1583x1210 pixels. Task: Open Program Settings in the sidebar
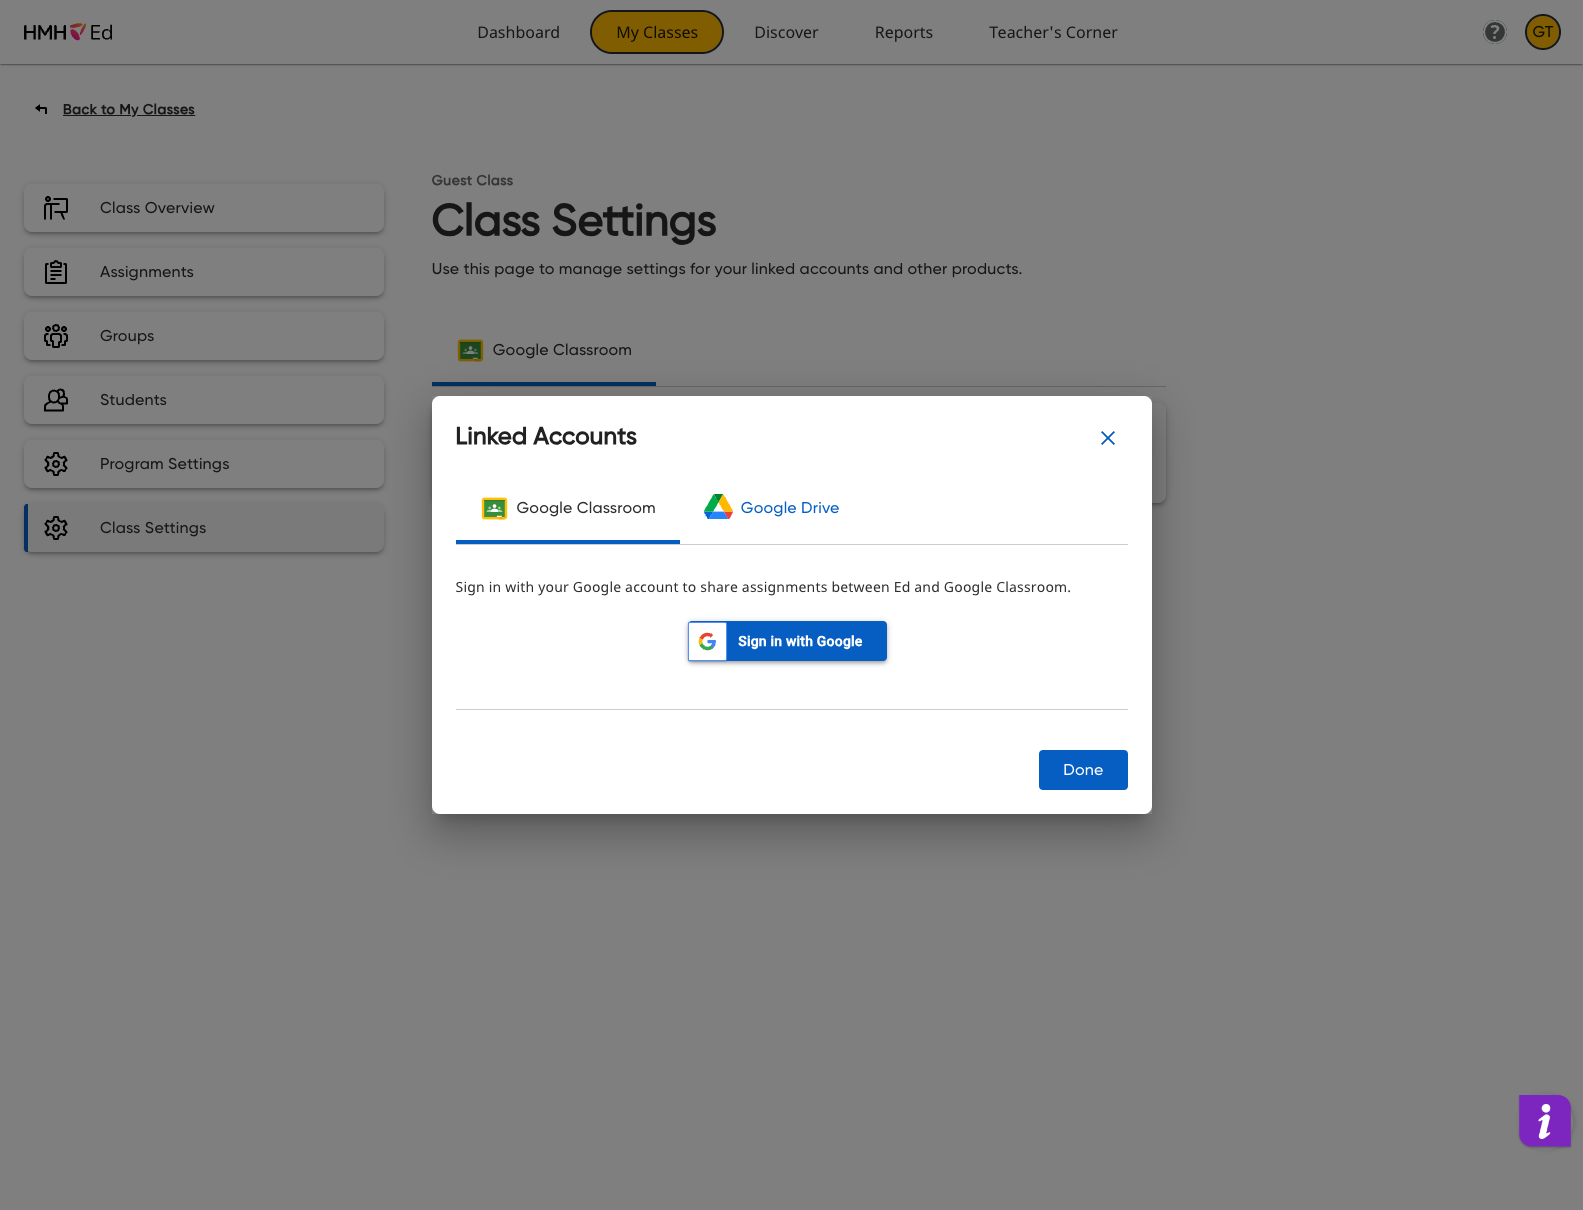204,464
